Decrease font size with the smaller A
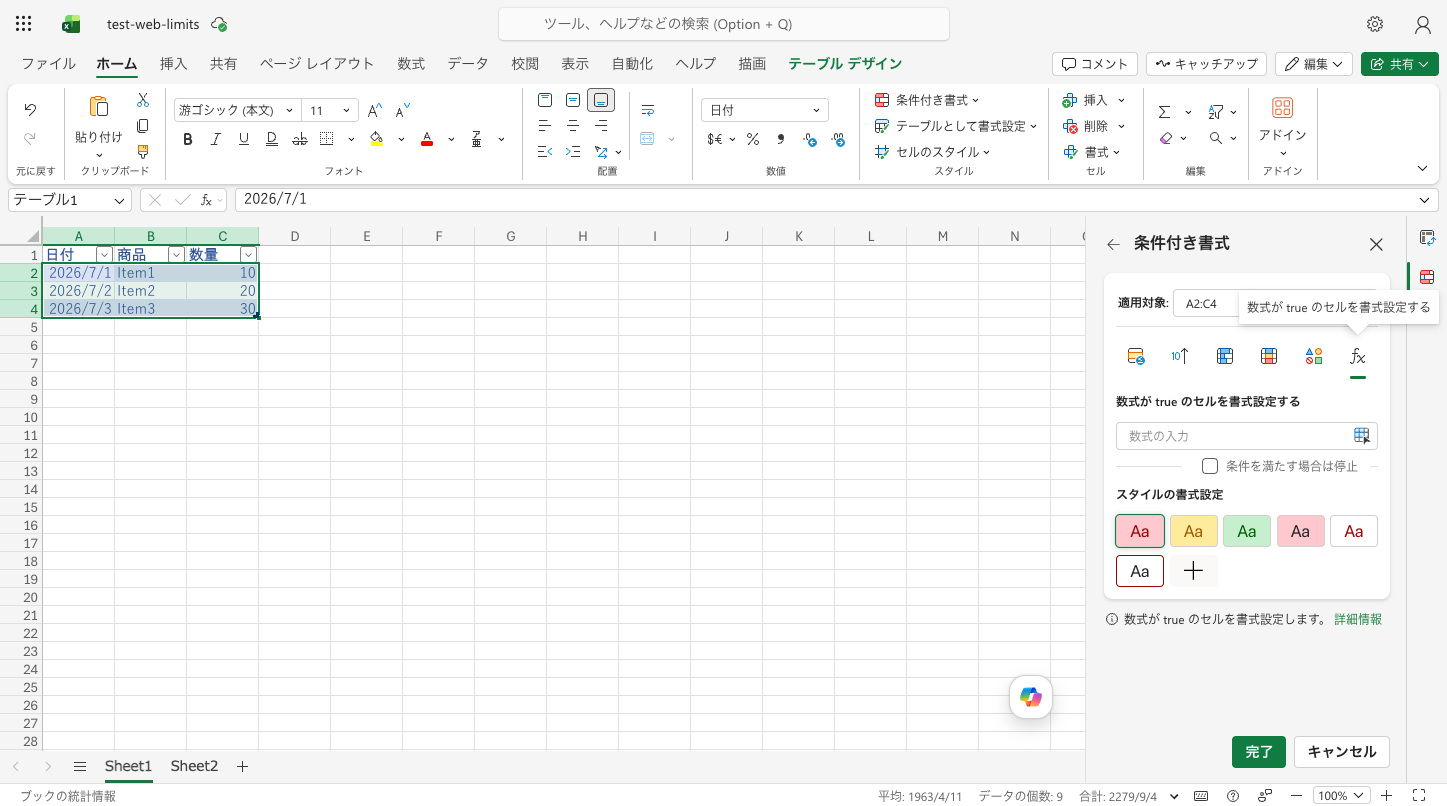The width and height of the screenshot is (1447, 806). tap(402, 111)
